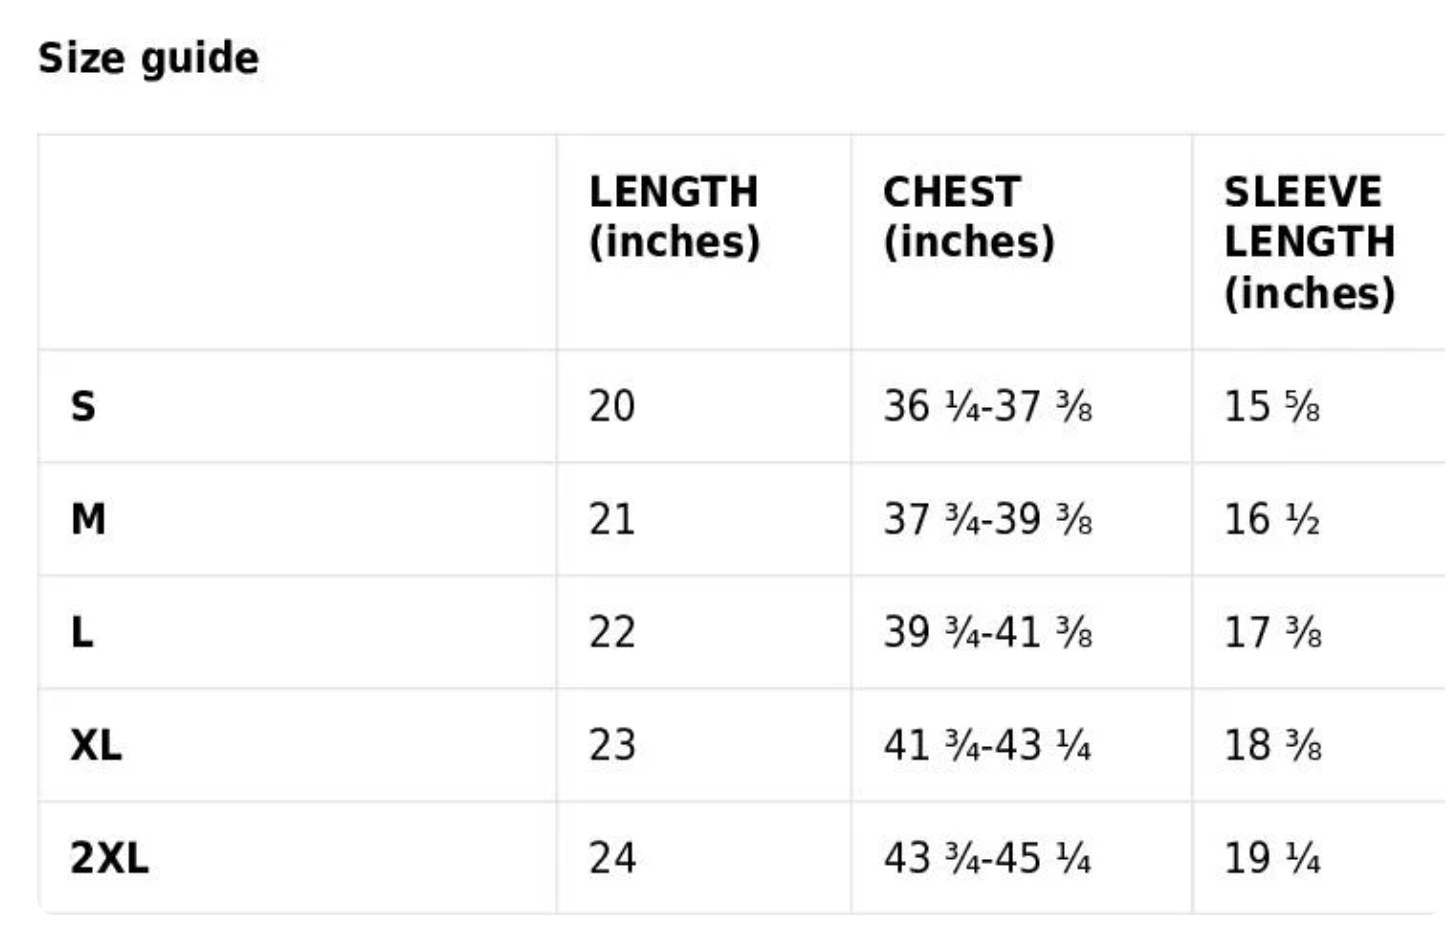Select the XL size row label
The height and width of the screenshot is (952, 1450).
pos(96,746)
